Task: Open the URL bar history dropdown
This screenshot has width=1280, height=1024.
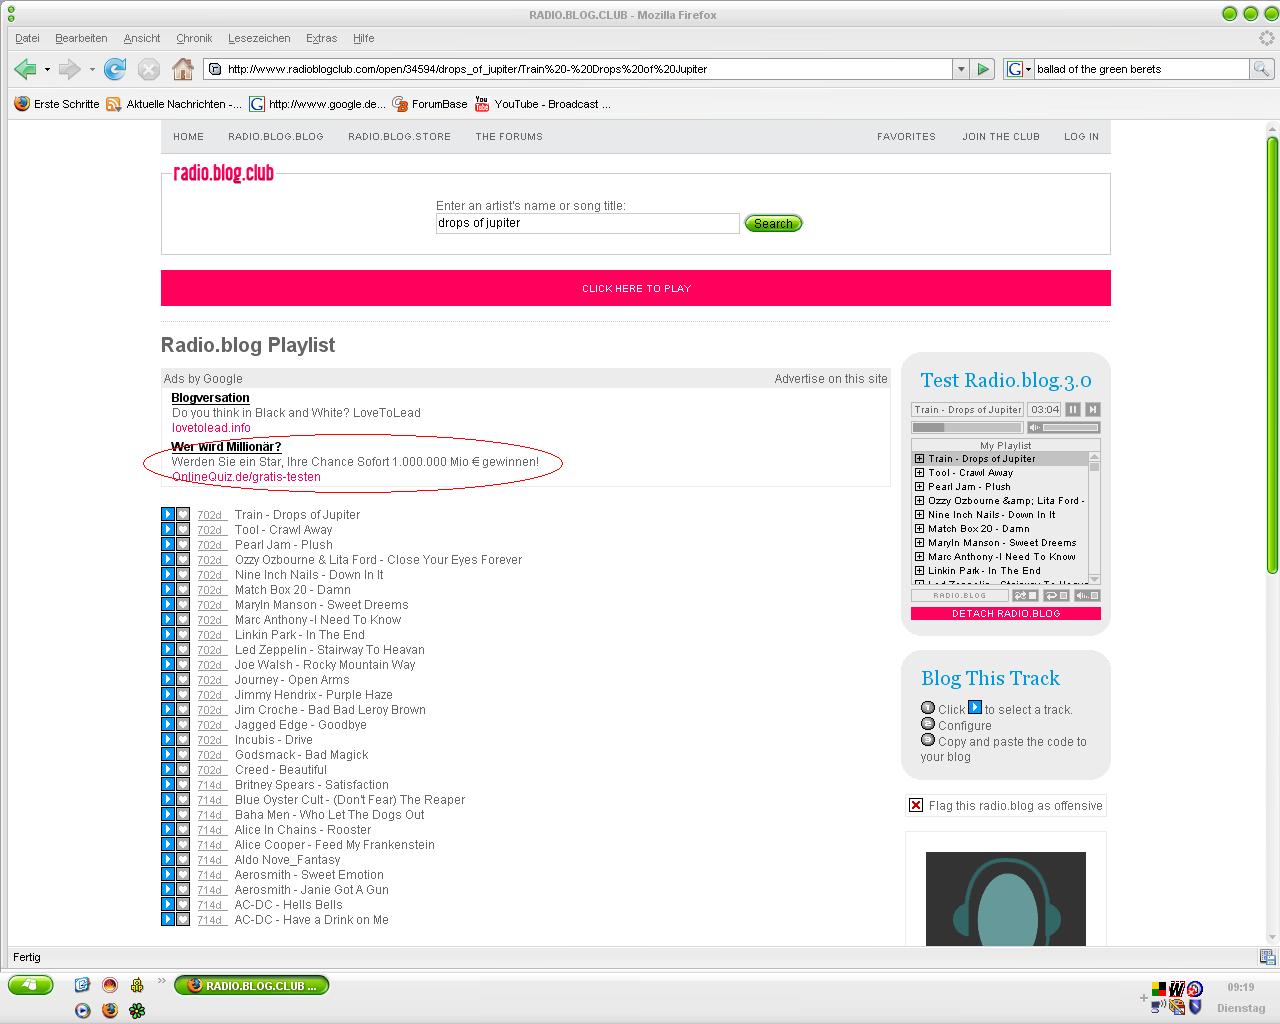Action: (961, 69)
